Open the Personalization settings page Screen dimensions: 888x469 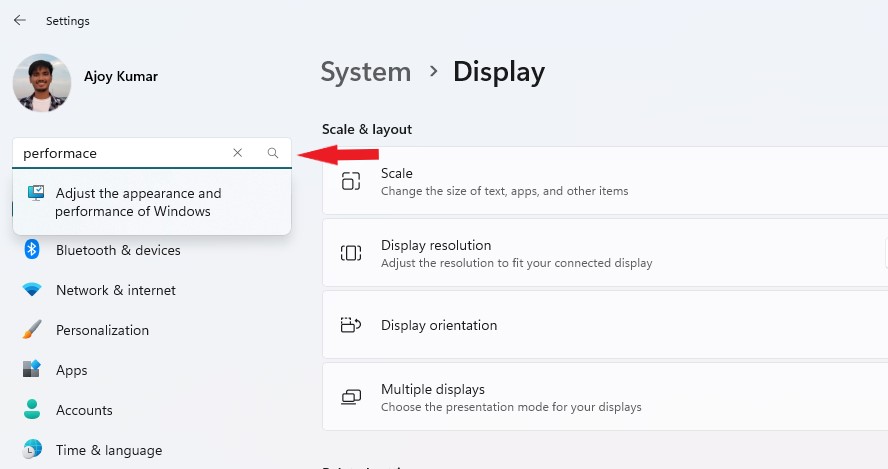102,330
